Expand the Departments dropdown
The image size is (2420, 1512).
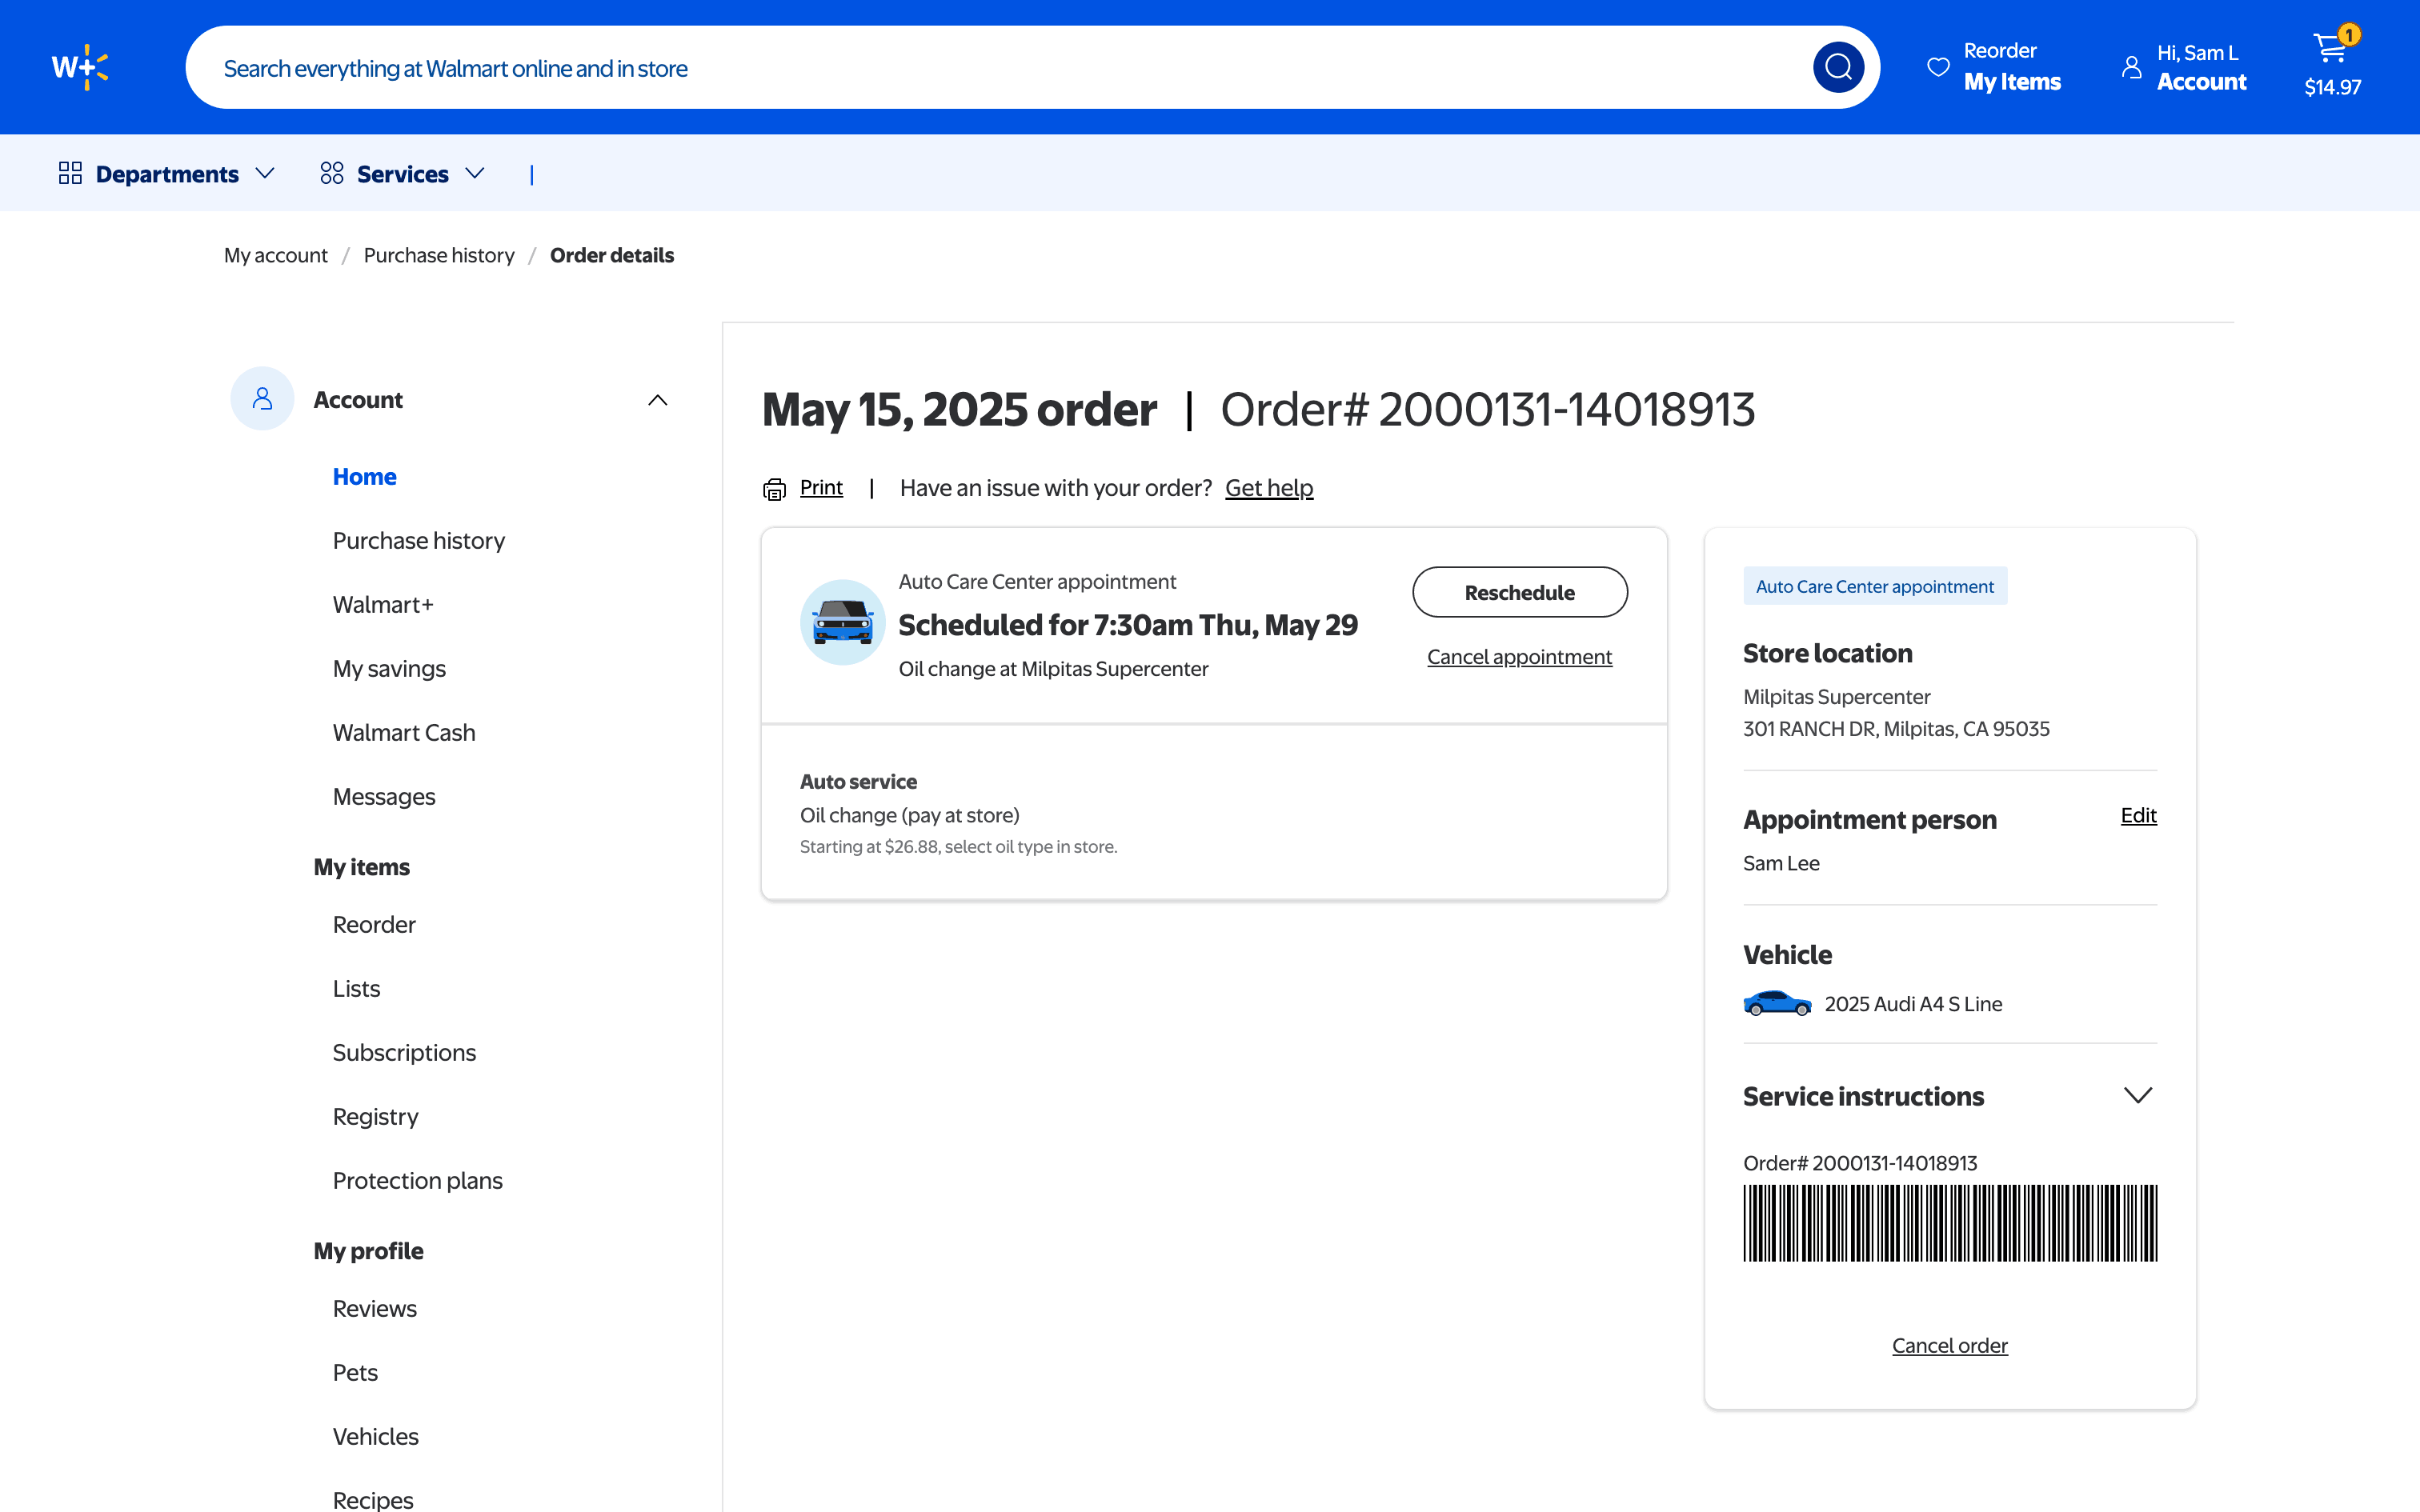(166, 174)
